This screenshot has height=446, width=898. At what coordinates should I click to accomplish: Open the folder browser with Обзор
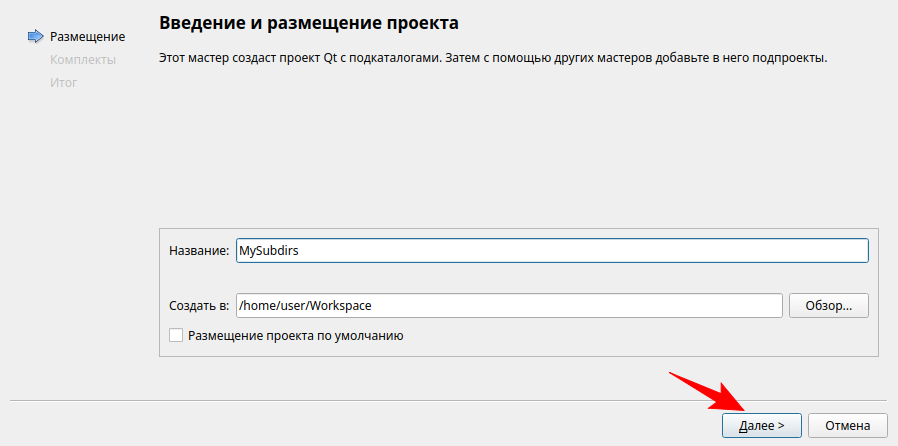point(828,305)
